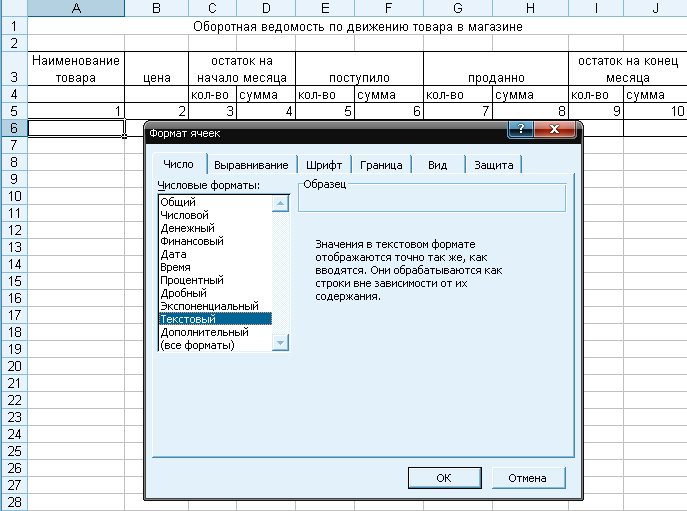687x511 pixels.
Task: Click the Наименование товара cell
Action: coord(76,68)
